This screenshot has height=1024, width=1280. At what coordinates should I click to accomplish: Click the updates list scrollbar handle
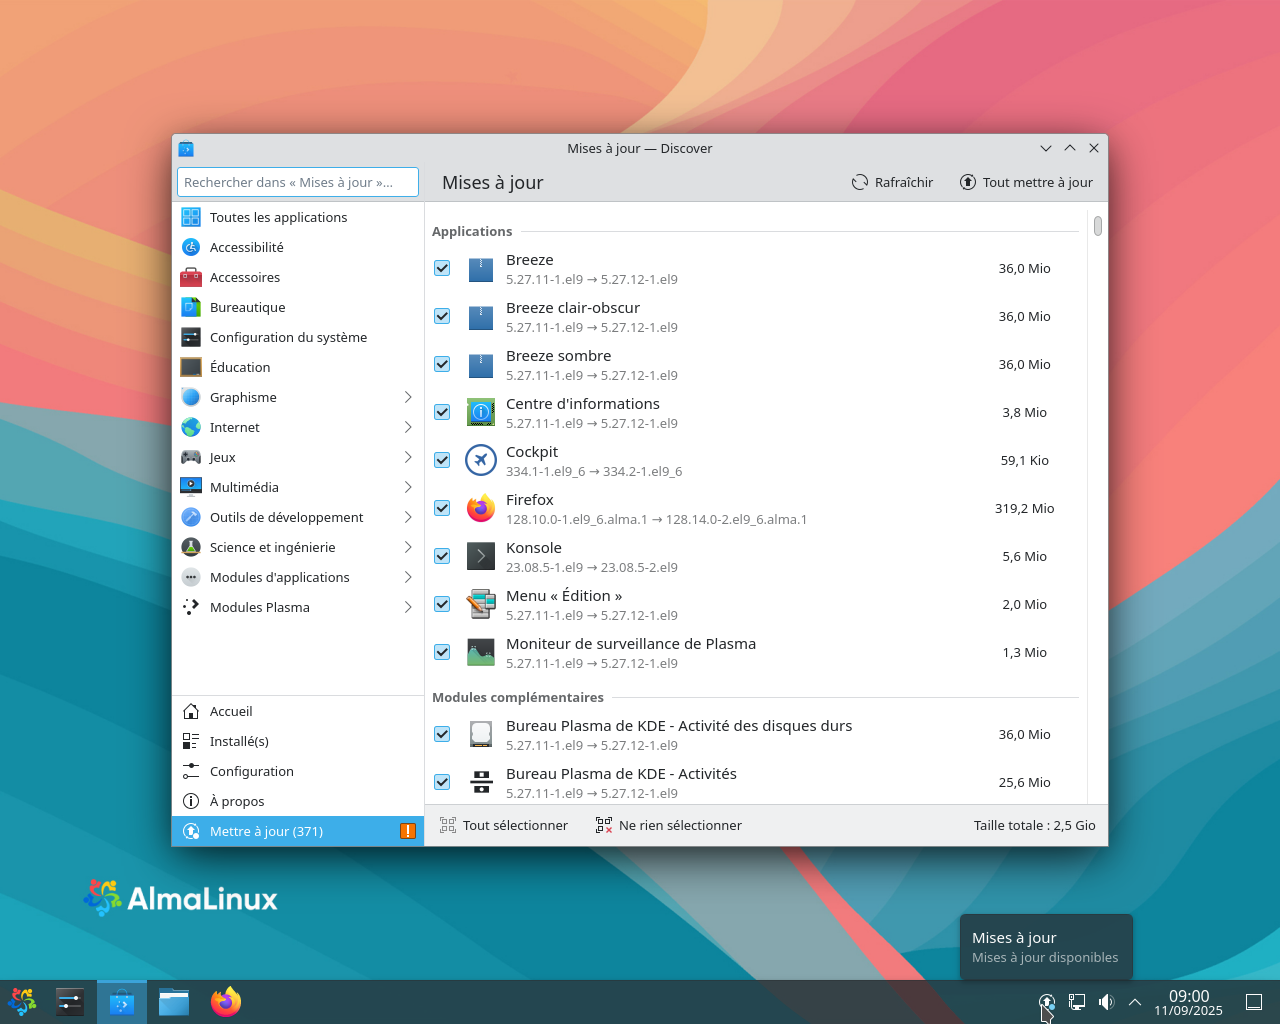point(1098,226)
